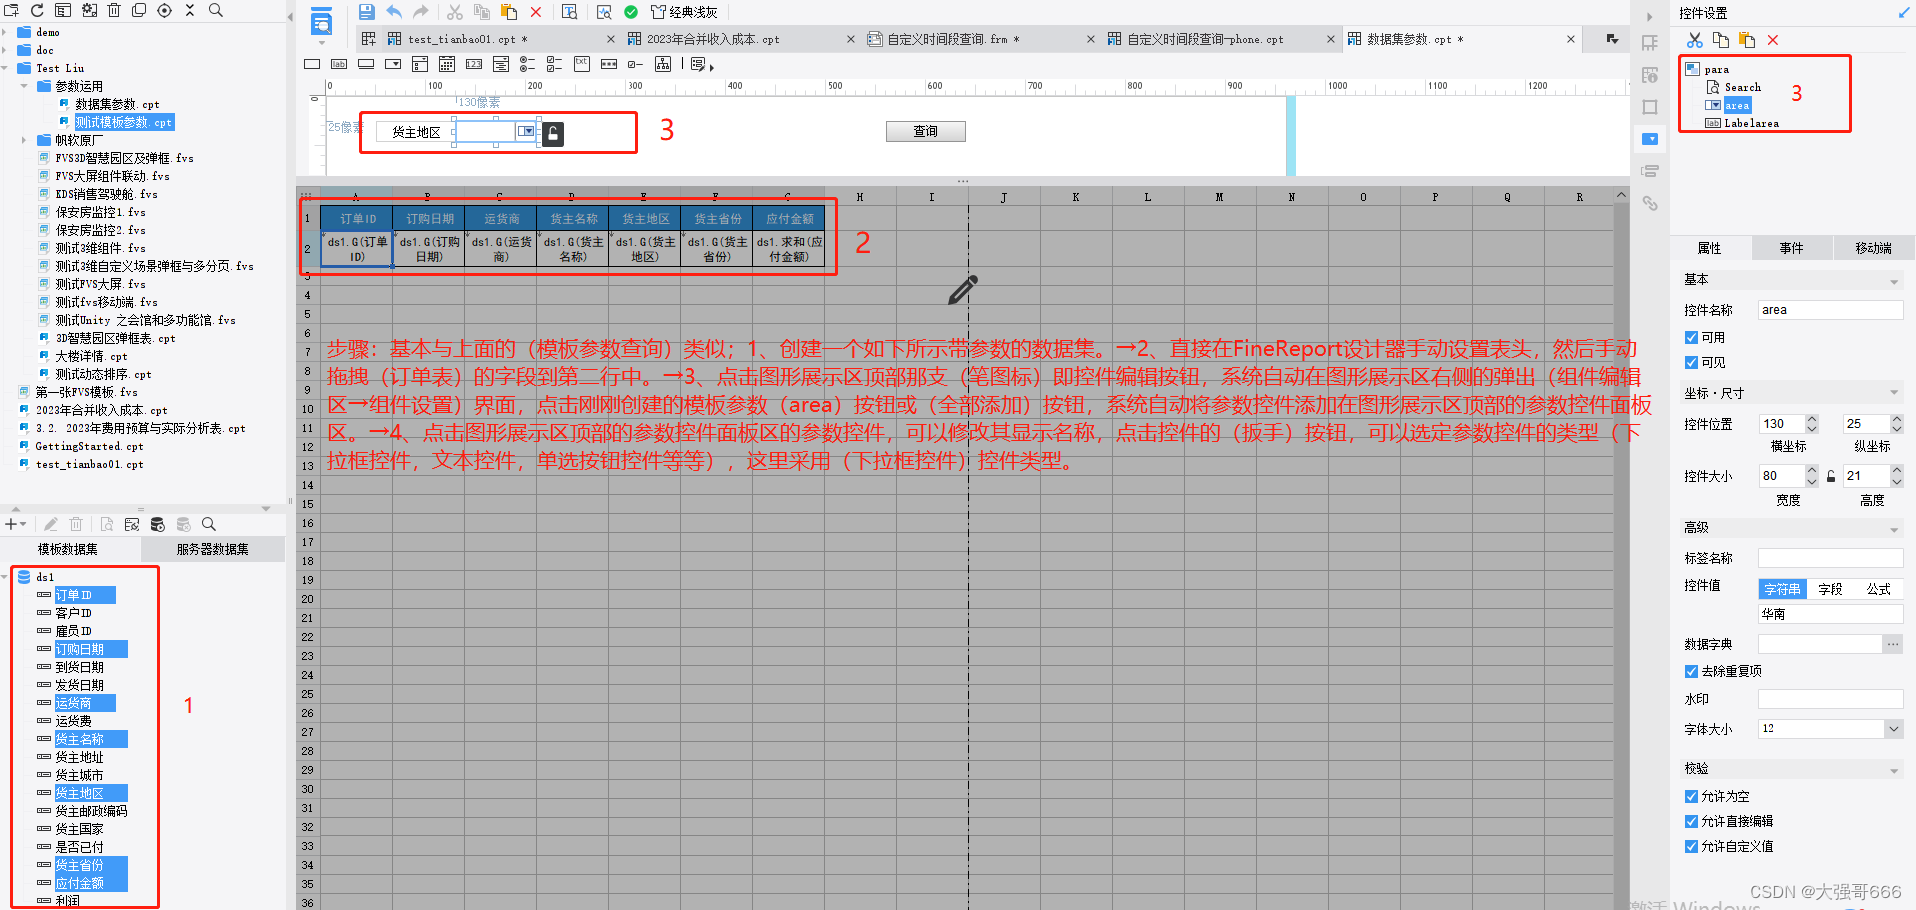Viewport: 1916px width, 910px height.
Task: Click the data dictionary ellipsis button
Action: pos(1893,645)
